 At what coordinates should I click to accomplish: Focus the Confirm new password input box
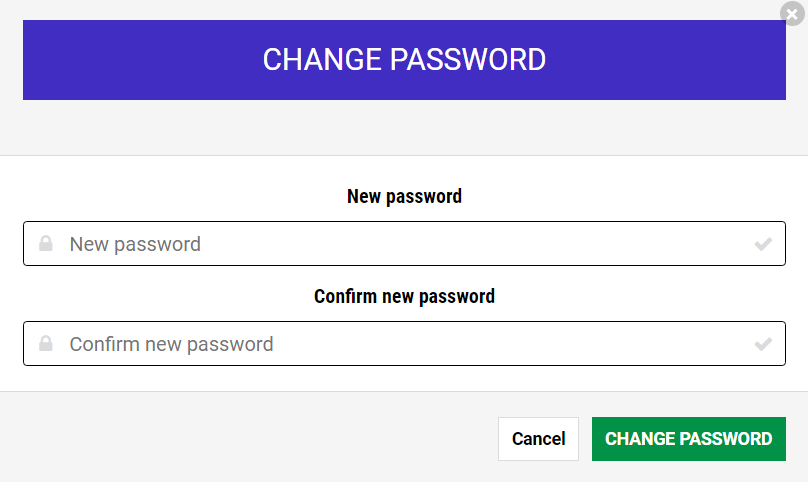(404, 343)
